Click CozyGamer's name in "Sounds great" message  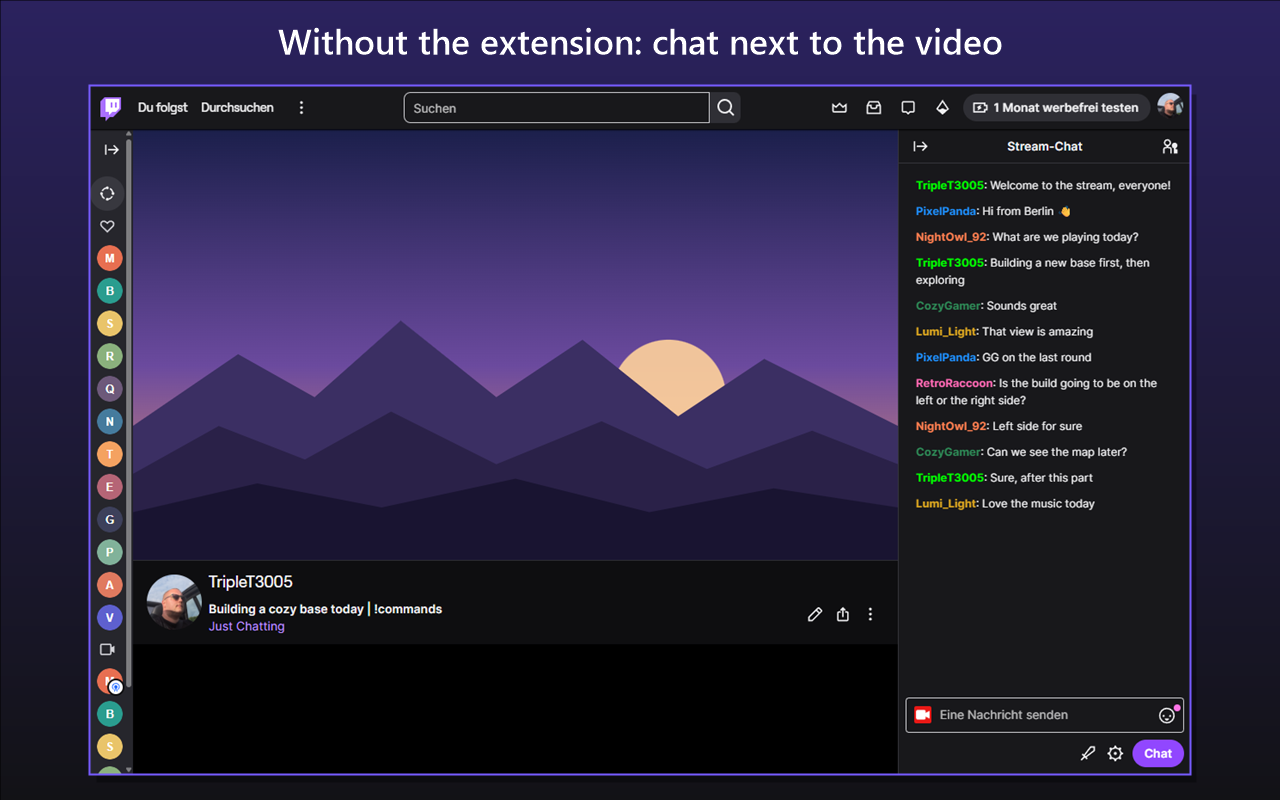949,306
